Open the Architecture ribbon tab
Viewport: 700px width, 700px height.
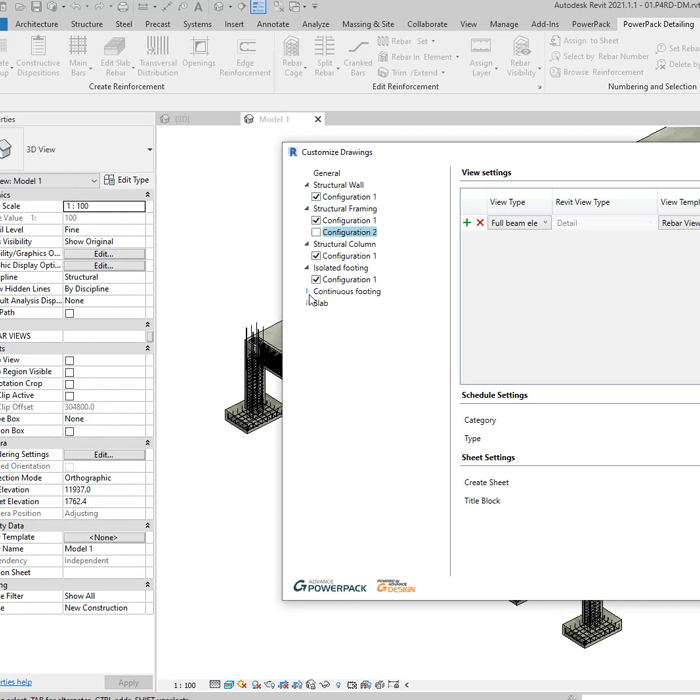coord(37,24)
